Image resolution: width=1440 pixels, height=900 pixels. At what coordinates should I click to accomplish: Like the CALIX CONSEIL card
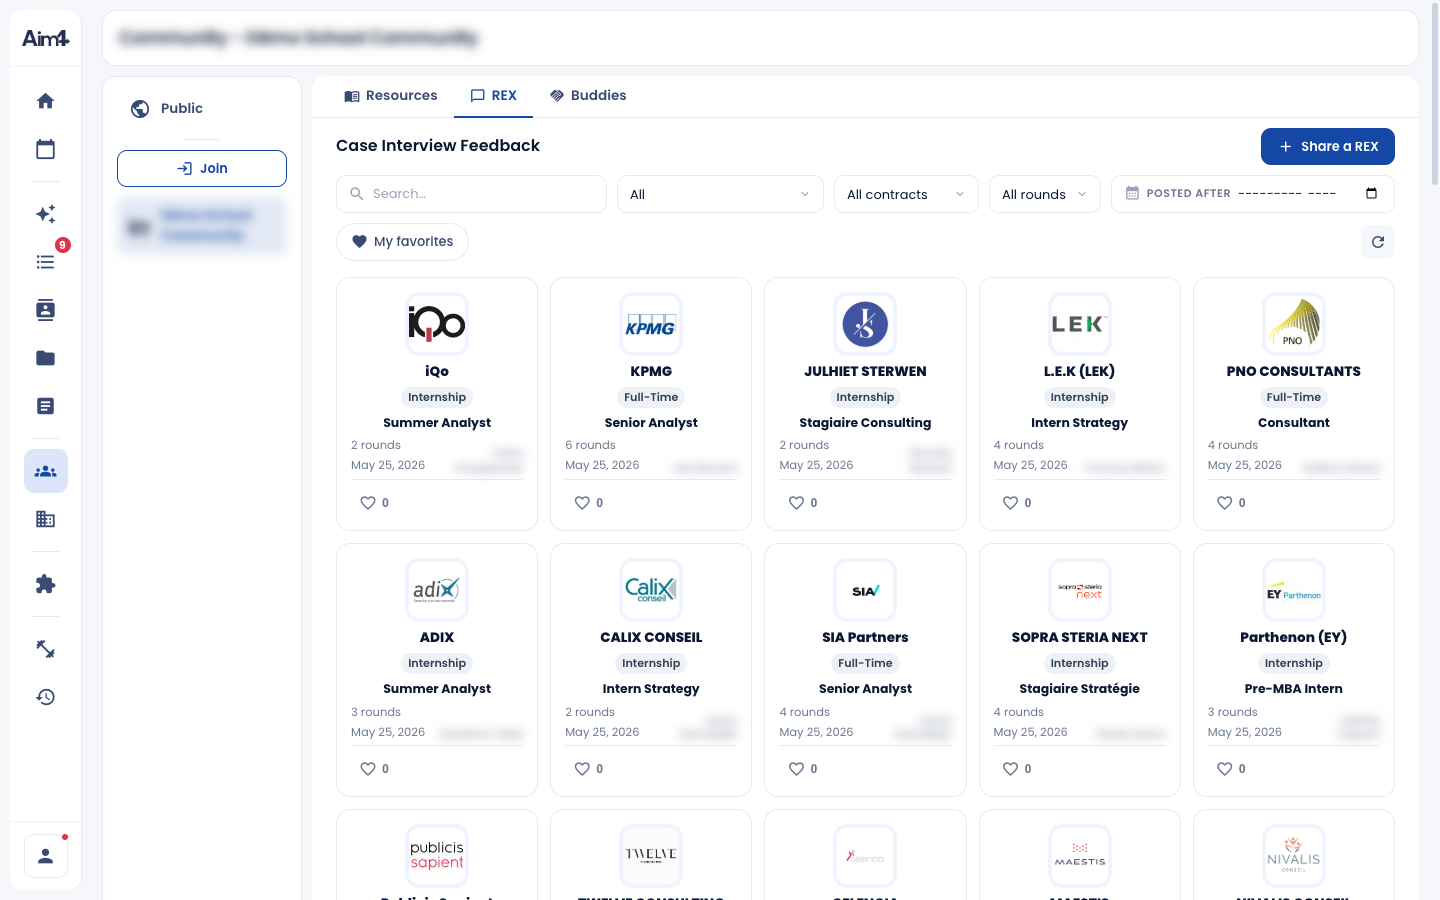(582, 769)
